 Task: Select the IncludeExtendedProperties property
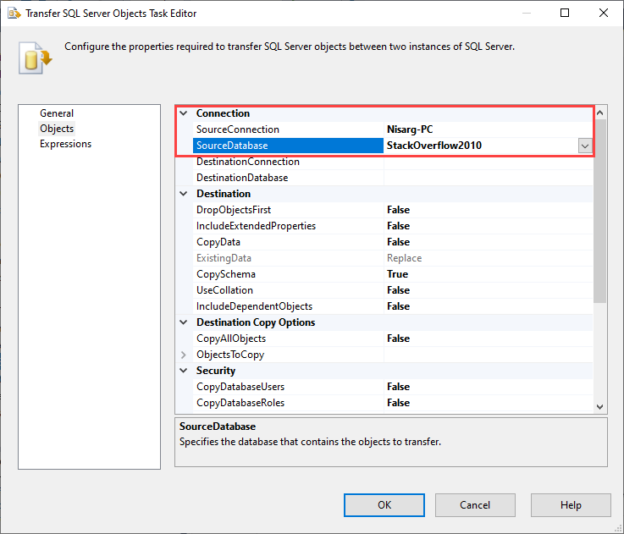256,226
